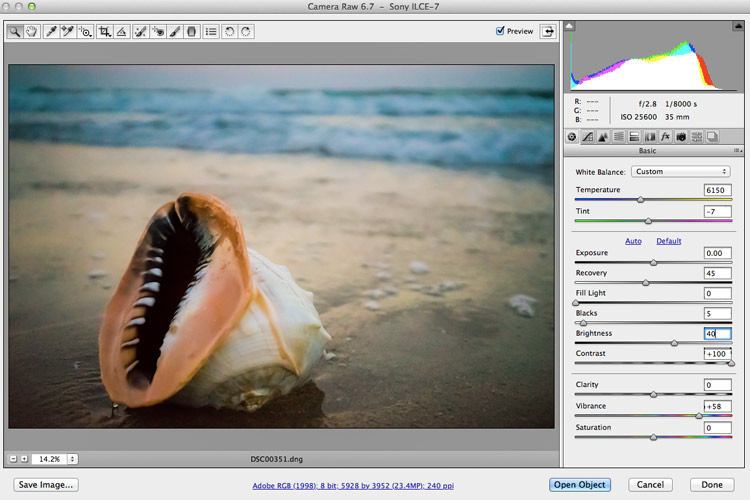Open the Snapshots panel tab

point(712,137)
